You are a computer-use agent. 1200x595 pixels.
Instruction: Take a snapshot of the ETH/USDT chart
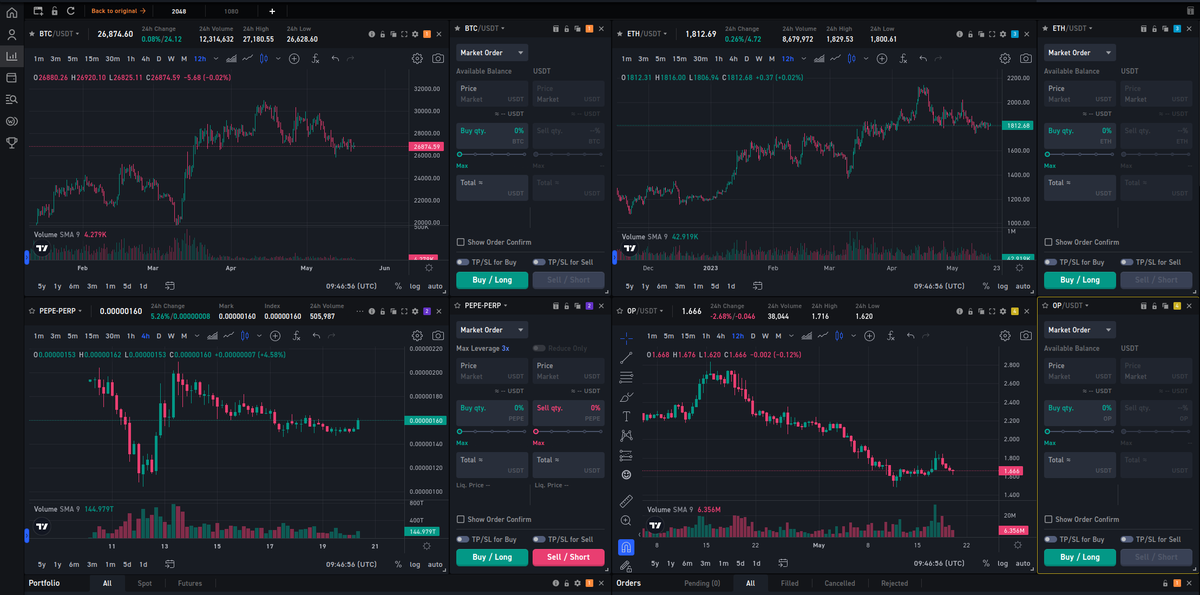click(1026, 59)
